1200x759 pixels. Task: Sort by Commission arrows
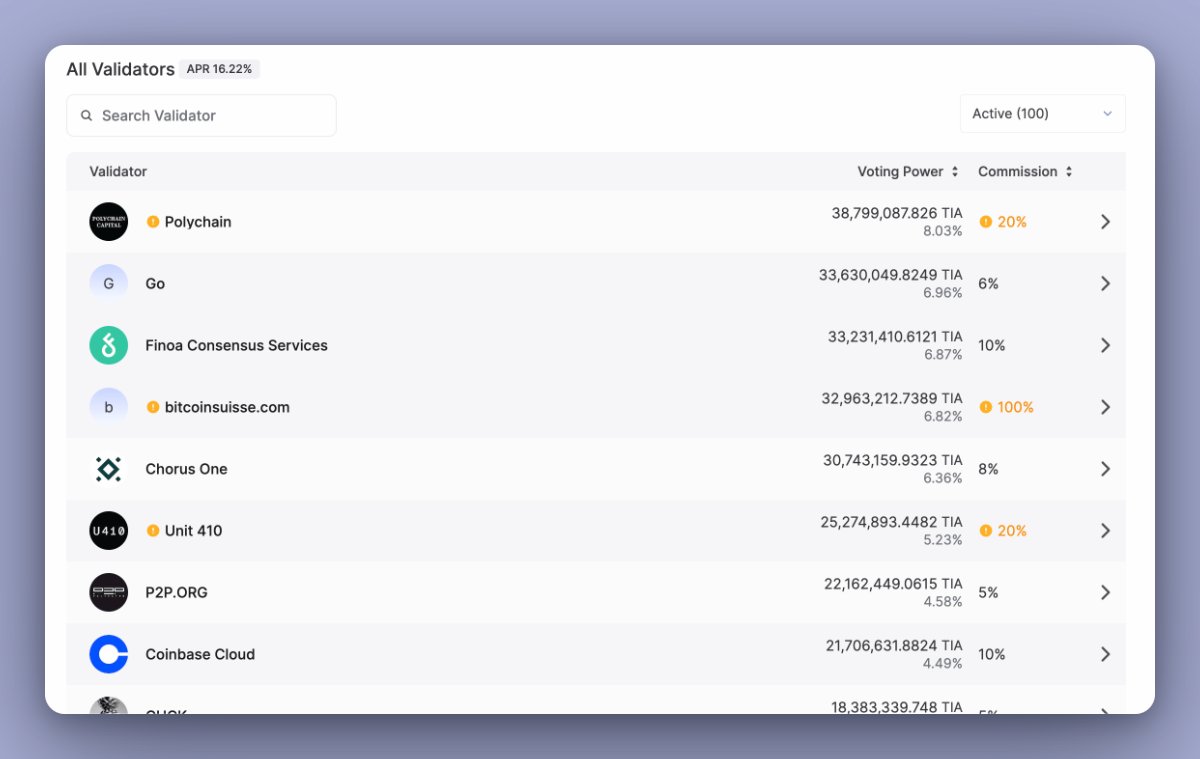[x=1069, y=172]
